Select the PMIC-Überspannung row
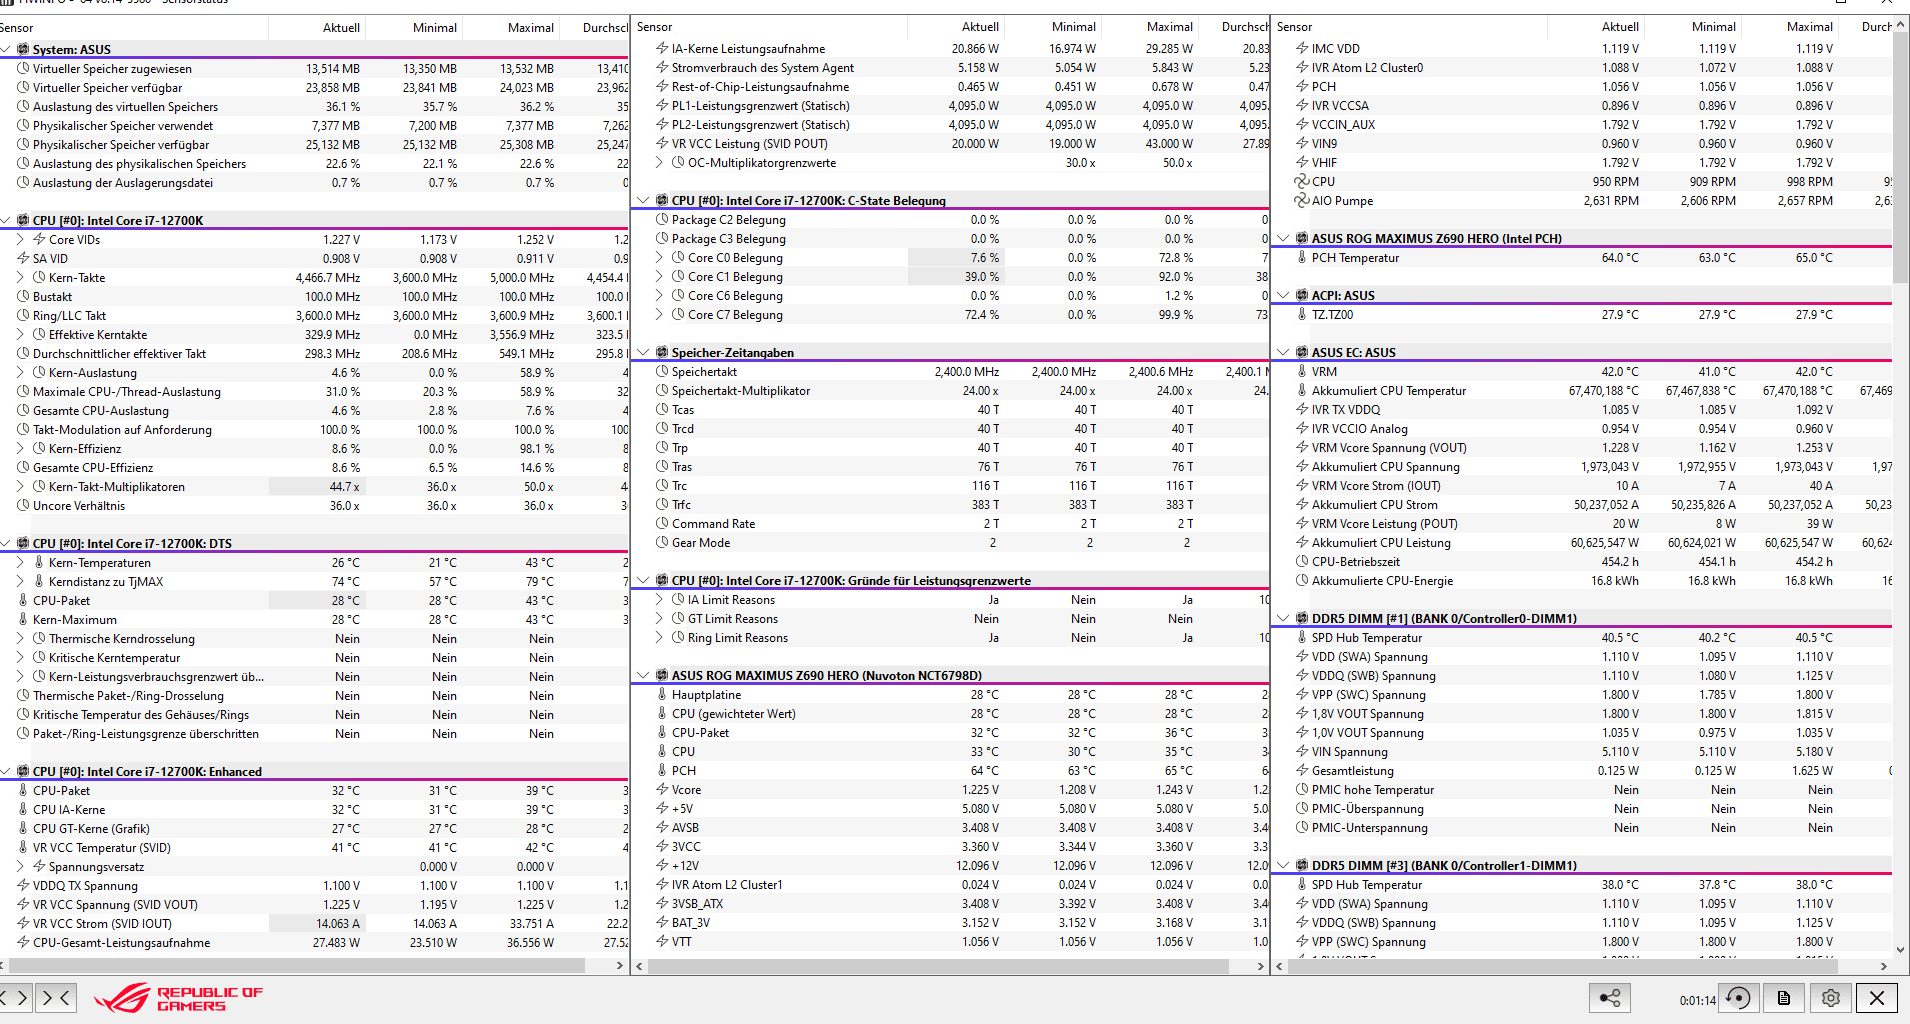 point(1582,808)
